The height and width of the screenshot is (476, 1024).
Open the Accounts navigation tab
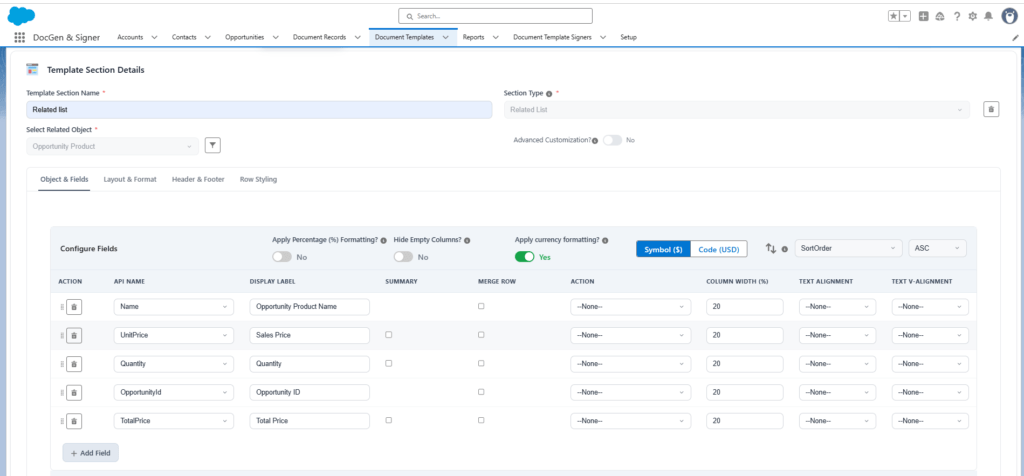[x=130, y=37]
